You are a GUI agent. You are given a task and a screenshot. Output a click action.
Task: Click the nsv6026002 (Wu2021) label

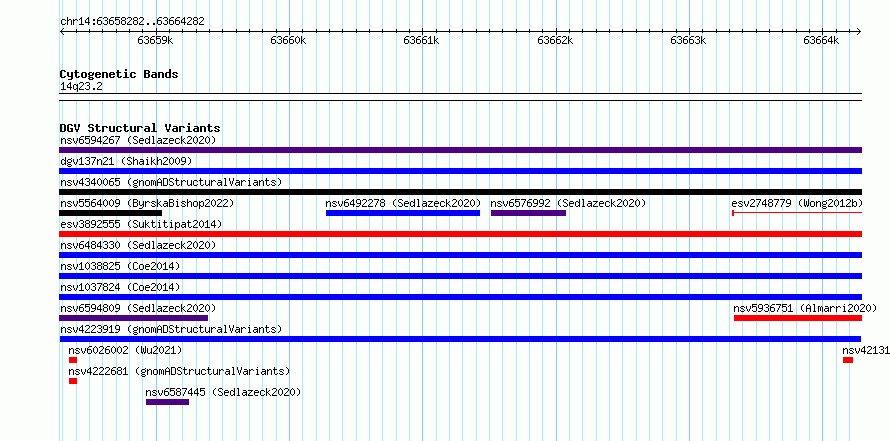pos(125,350)
